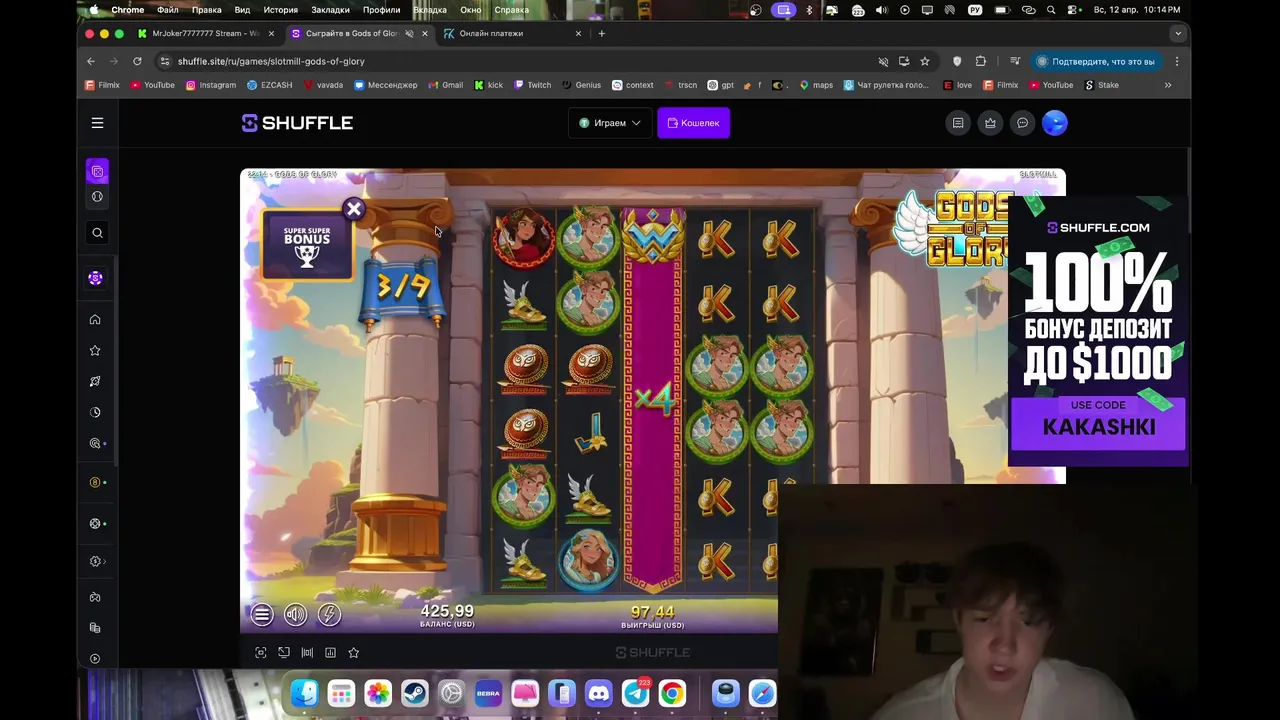This screenshot has width=1280, height=720.
Task: Open the Shuffle hamburger sidebar menu
Action: (x=97, y=123)
